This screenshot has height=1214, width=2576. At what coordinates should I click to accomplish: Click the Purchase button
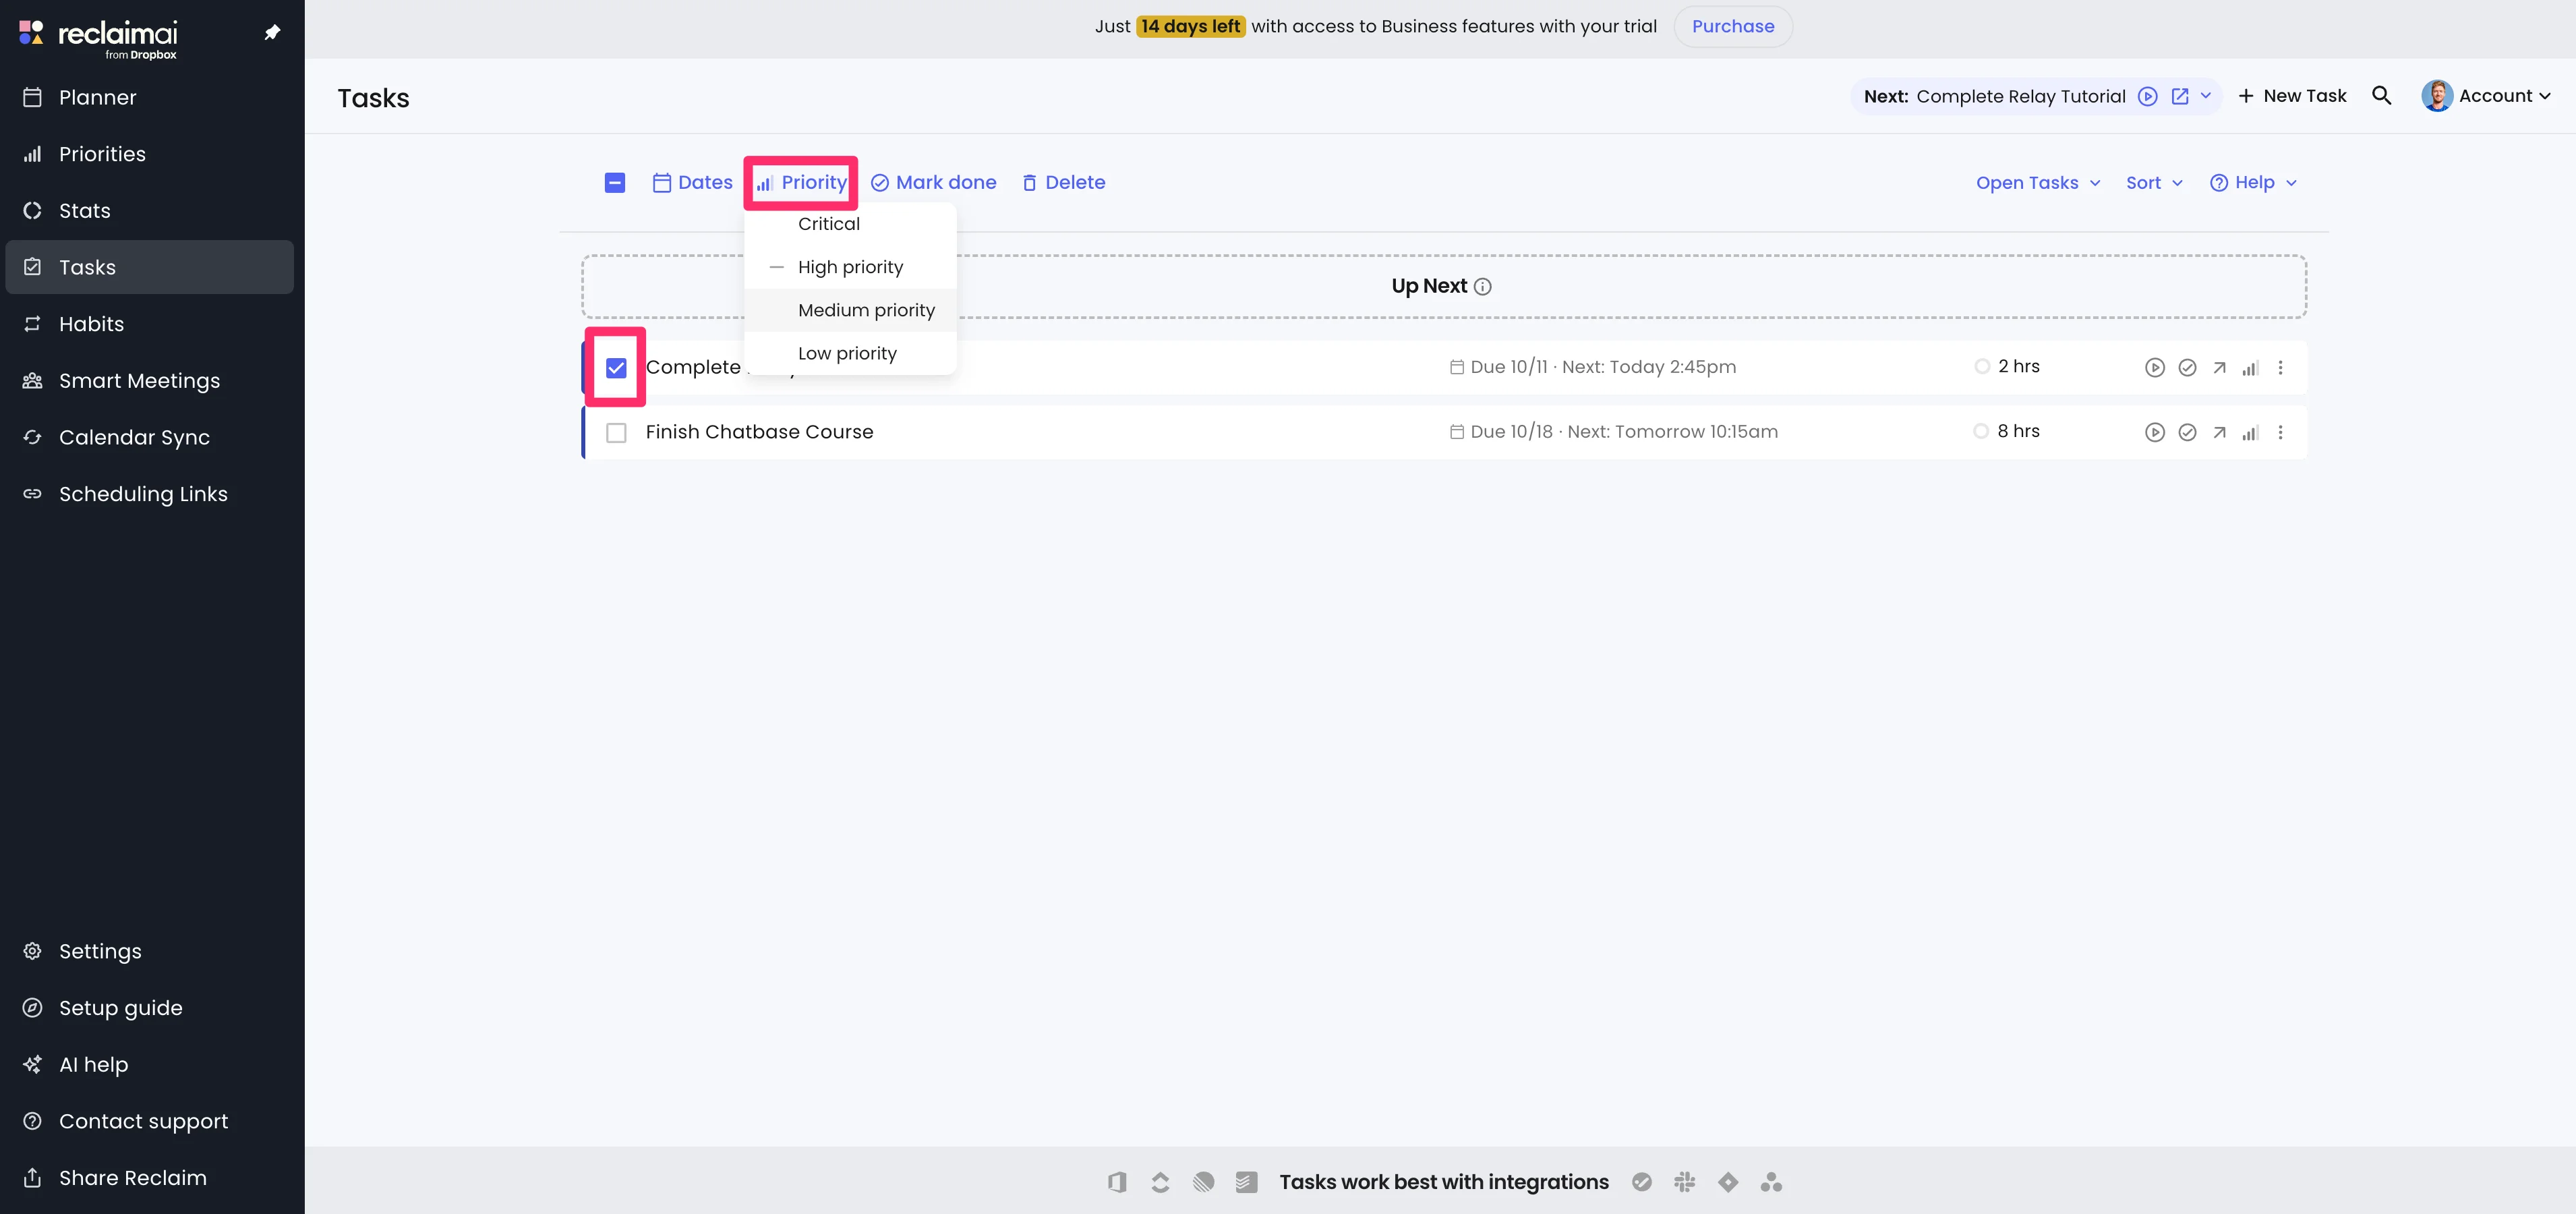(x=1732, y=27)
